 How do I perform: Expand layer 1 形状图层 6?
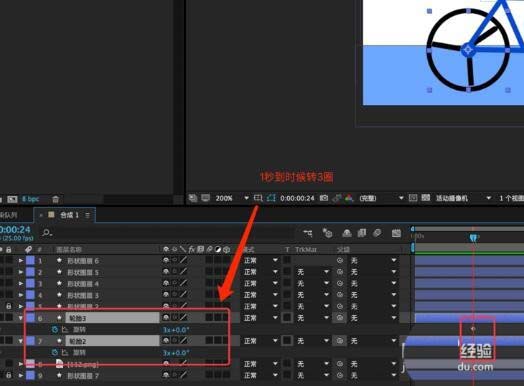[21, 260]
